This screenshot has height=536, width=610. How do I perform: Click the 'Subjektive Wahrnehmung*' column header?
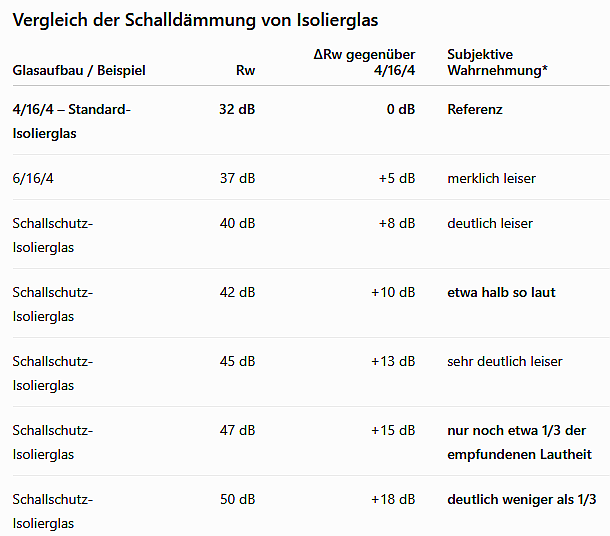click(x=497, y=62)
